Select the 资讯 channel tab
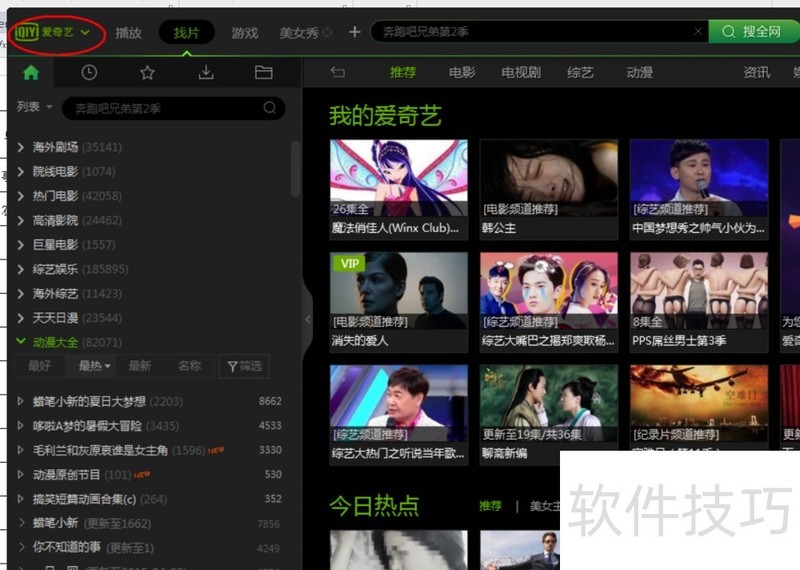Viewport: 800px width, 570px height. click(757, 72)
